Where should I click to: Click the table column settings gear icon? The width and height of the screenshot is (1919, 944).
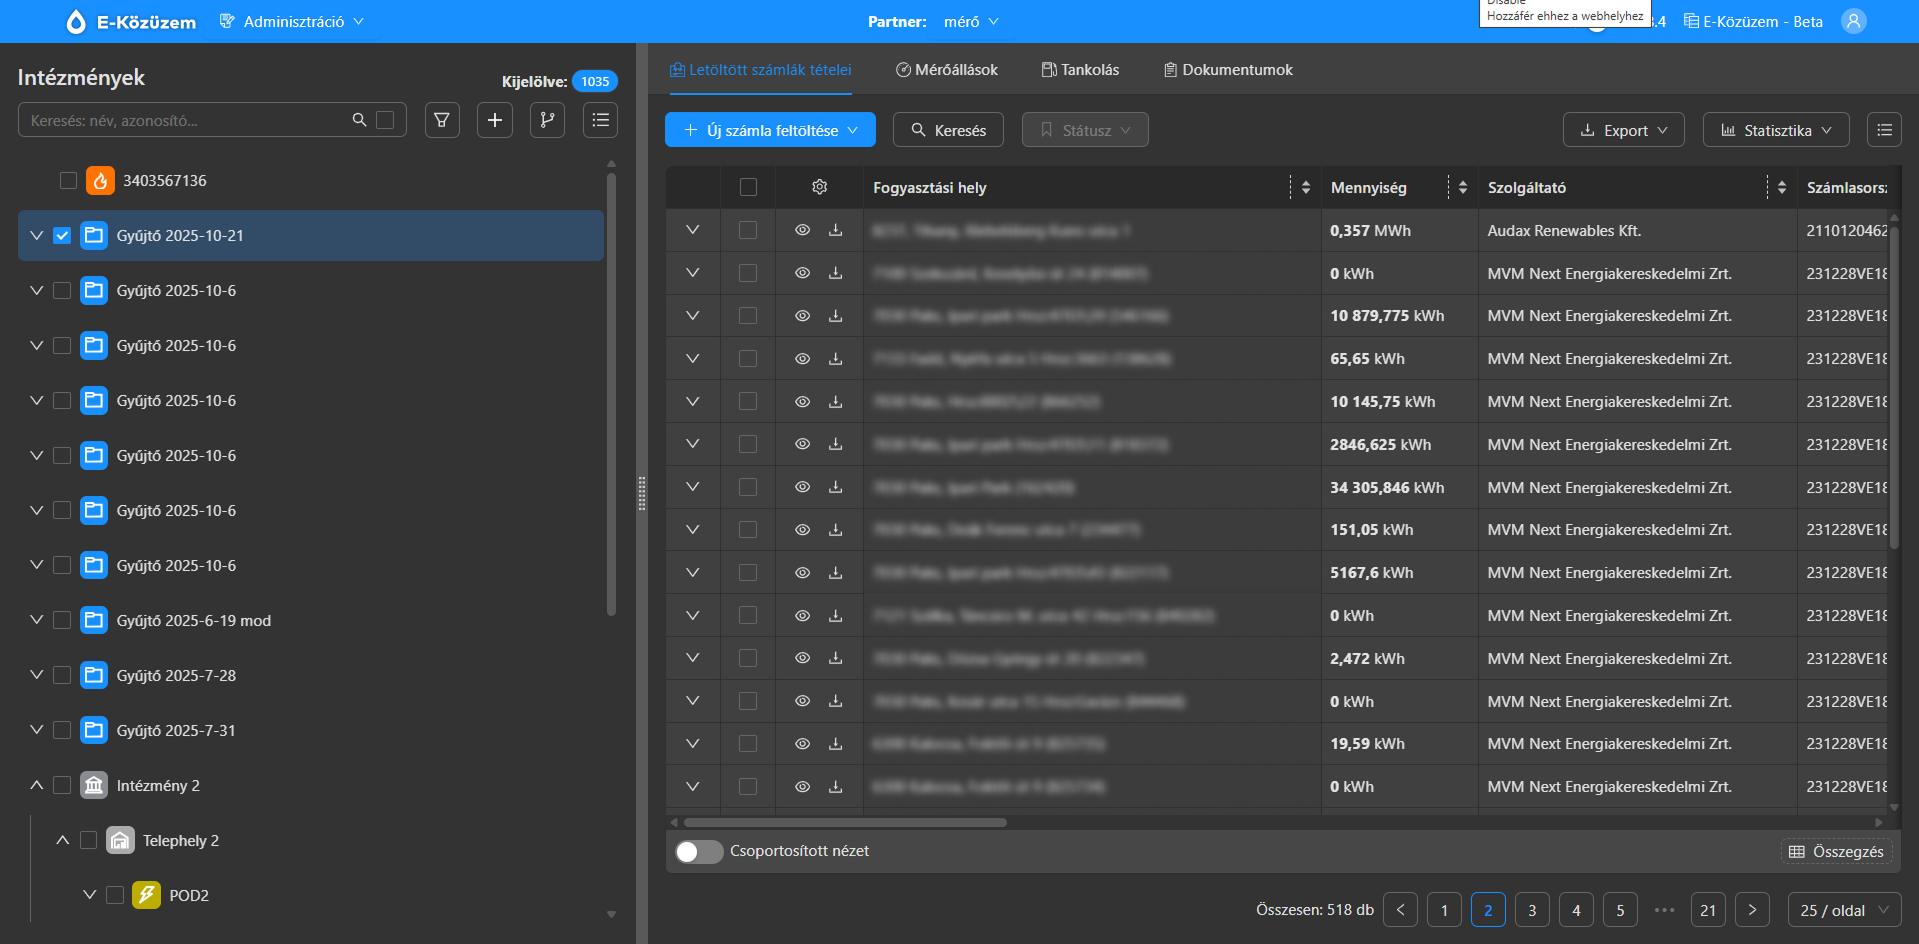tap(819, 187)
